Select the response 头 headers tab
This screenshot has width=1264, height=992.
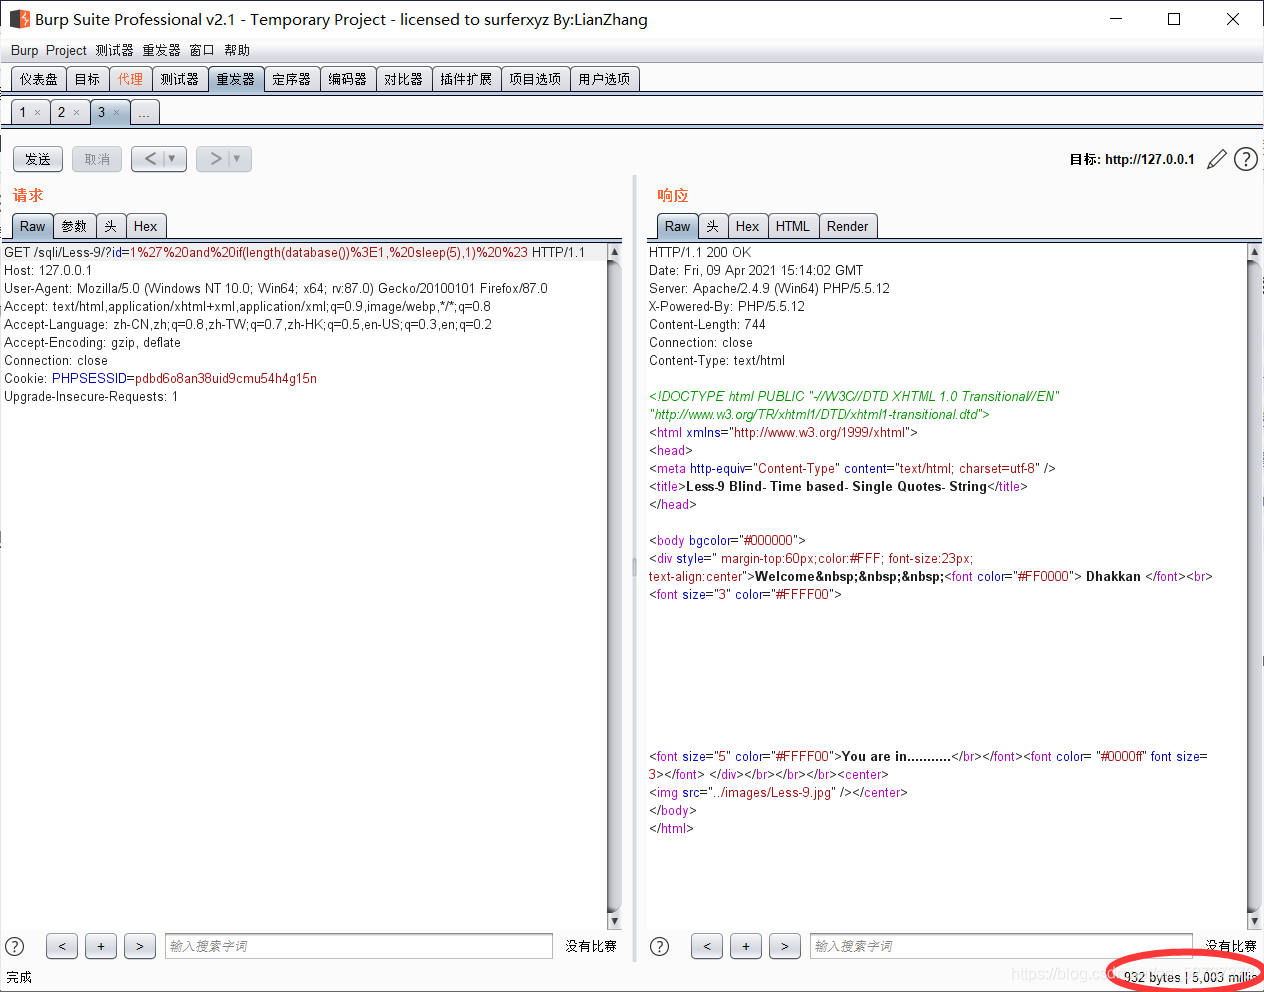[712, 226]
